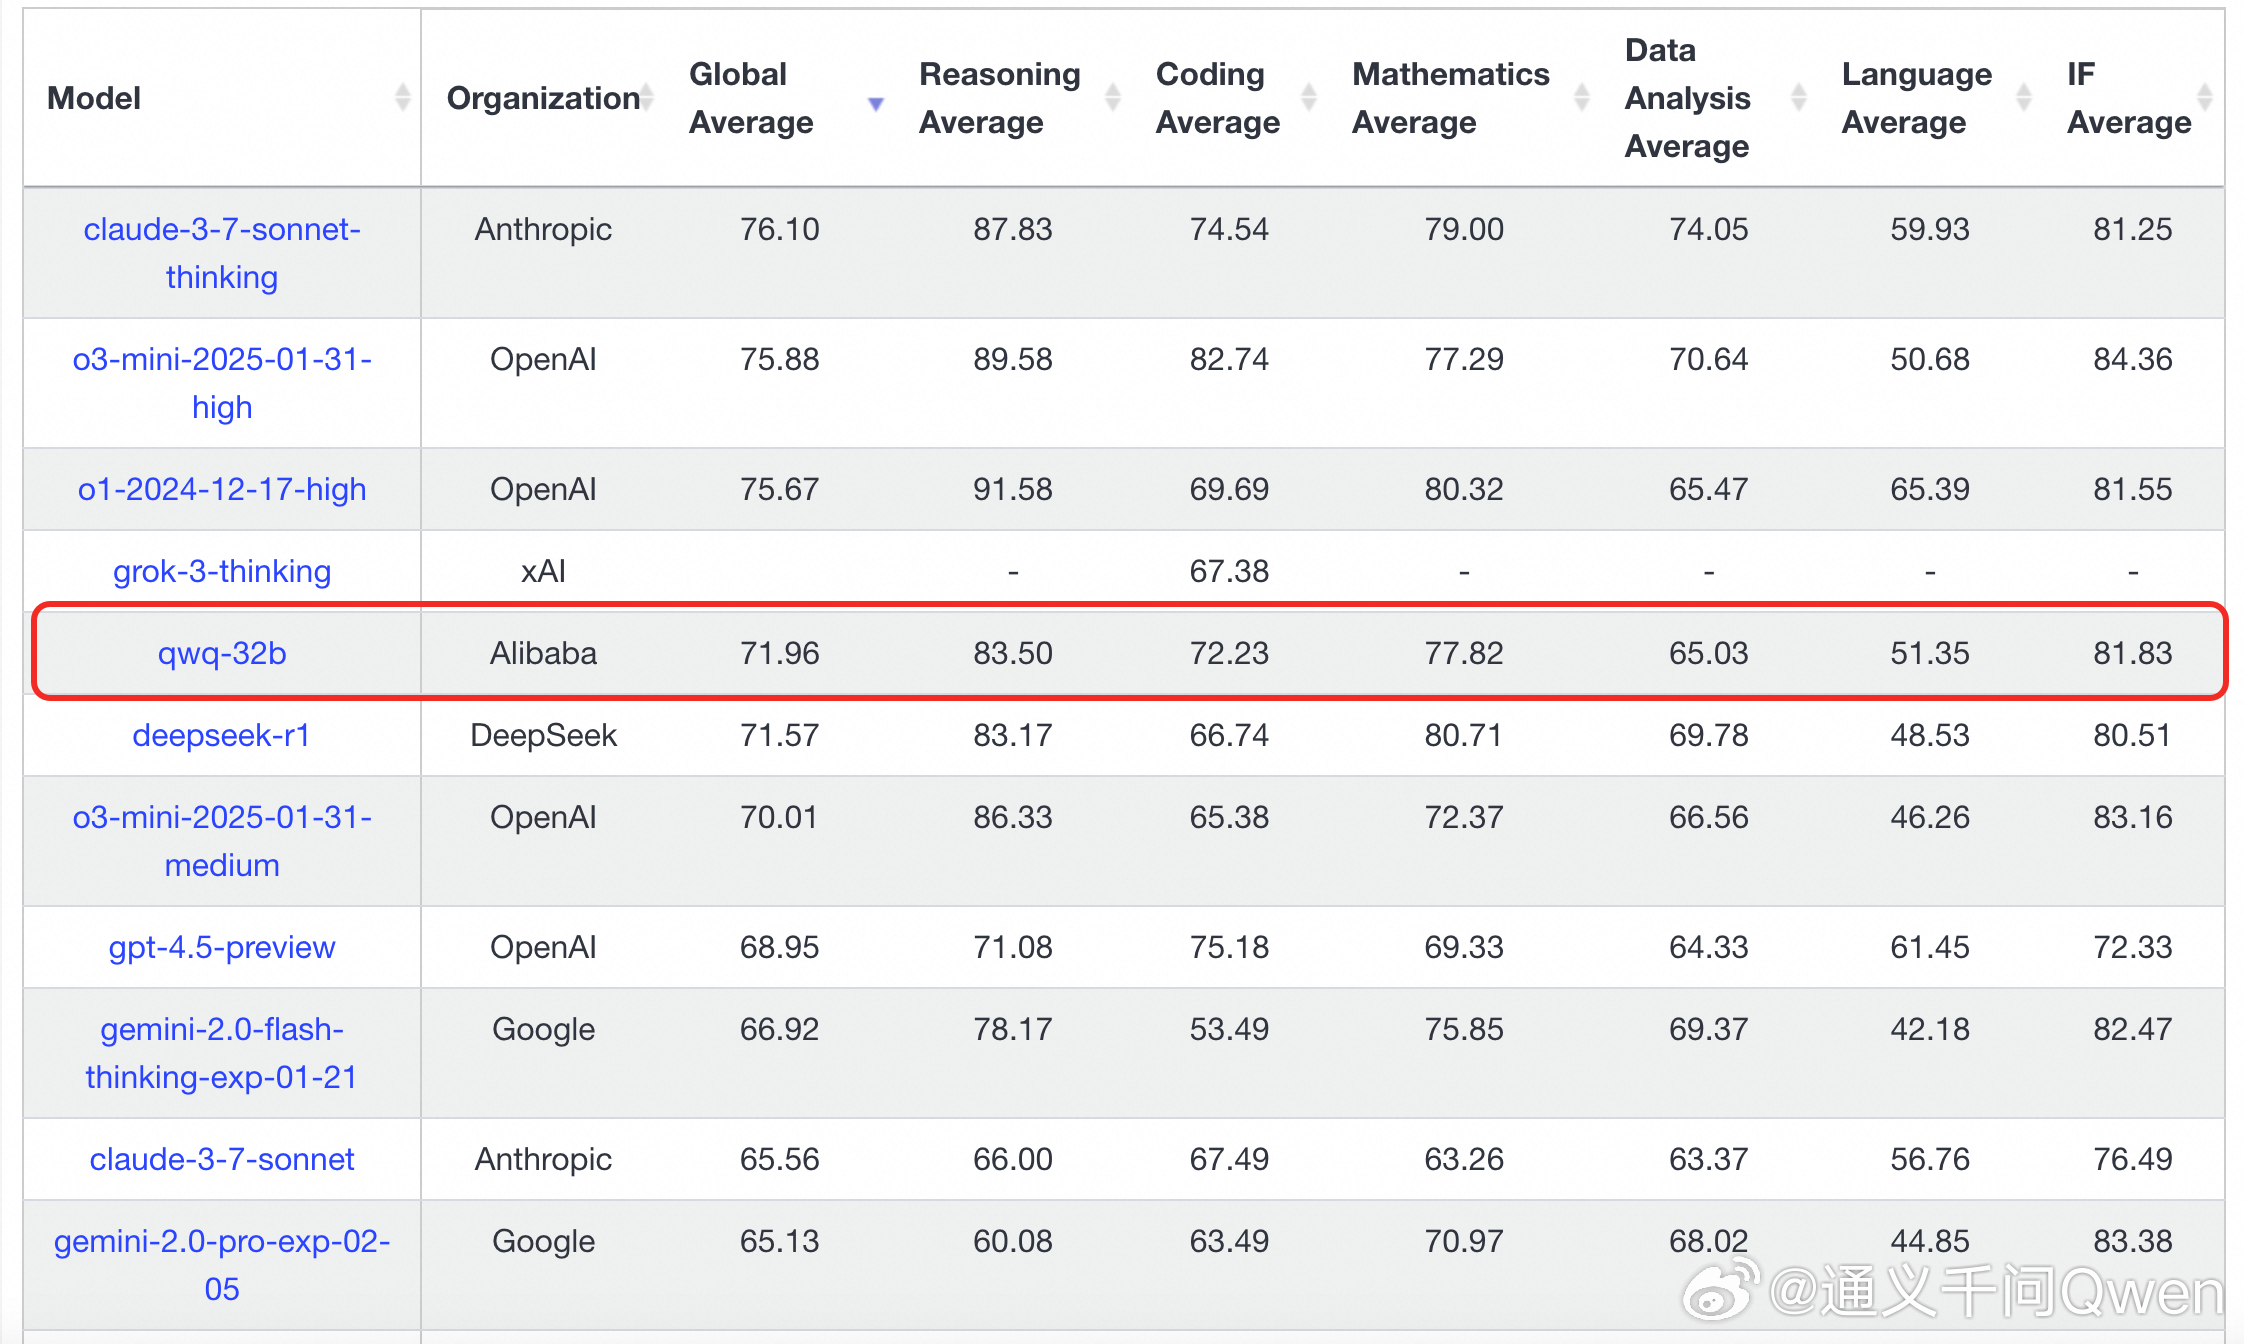Click Organization column sort arrows
Image resolution: width=2244 pixels, height=1344 pixels.
[647, 98]
